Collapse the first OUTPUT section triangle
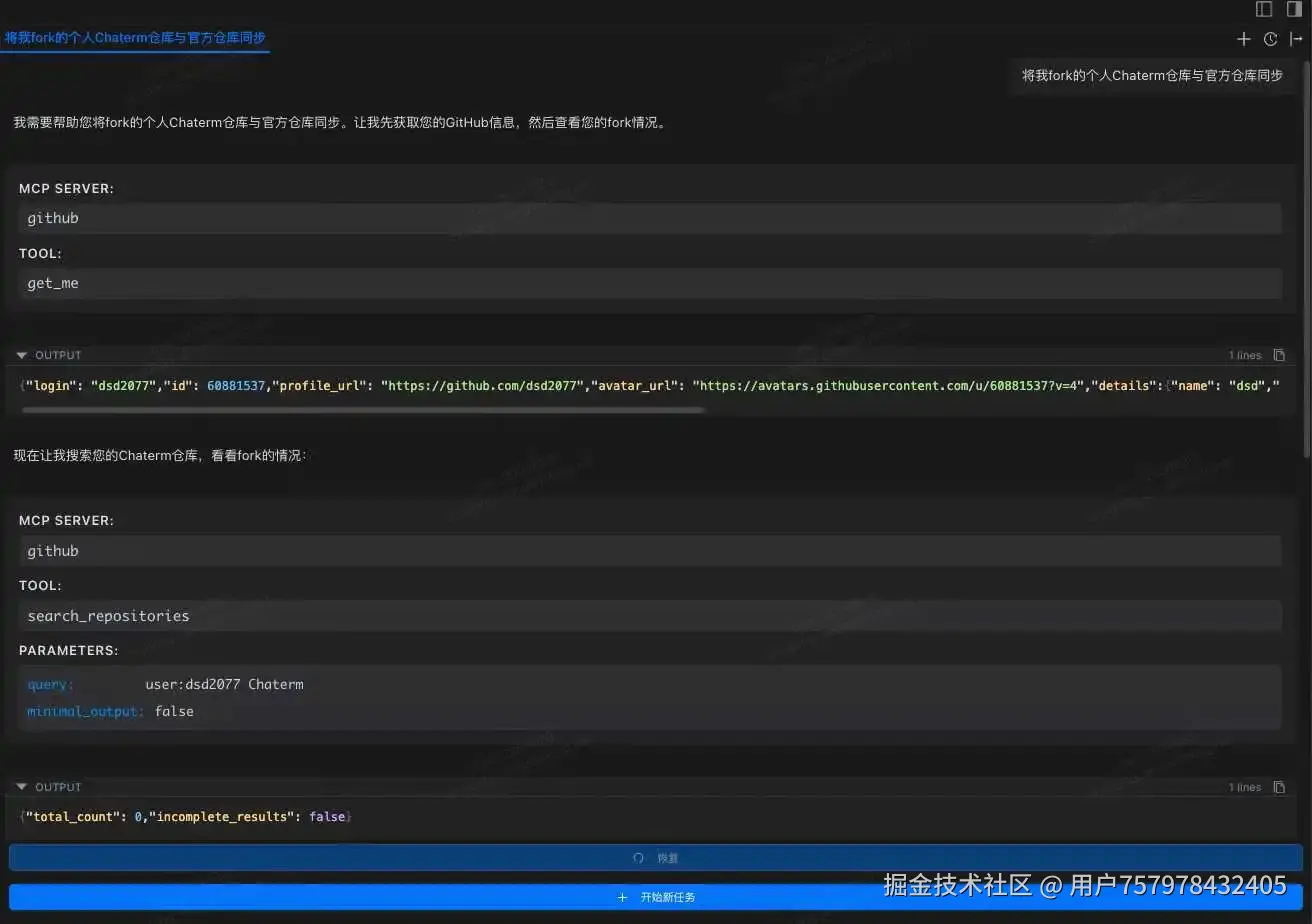The width and height of the screenshot is (1312, 924). click(22, 355)
